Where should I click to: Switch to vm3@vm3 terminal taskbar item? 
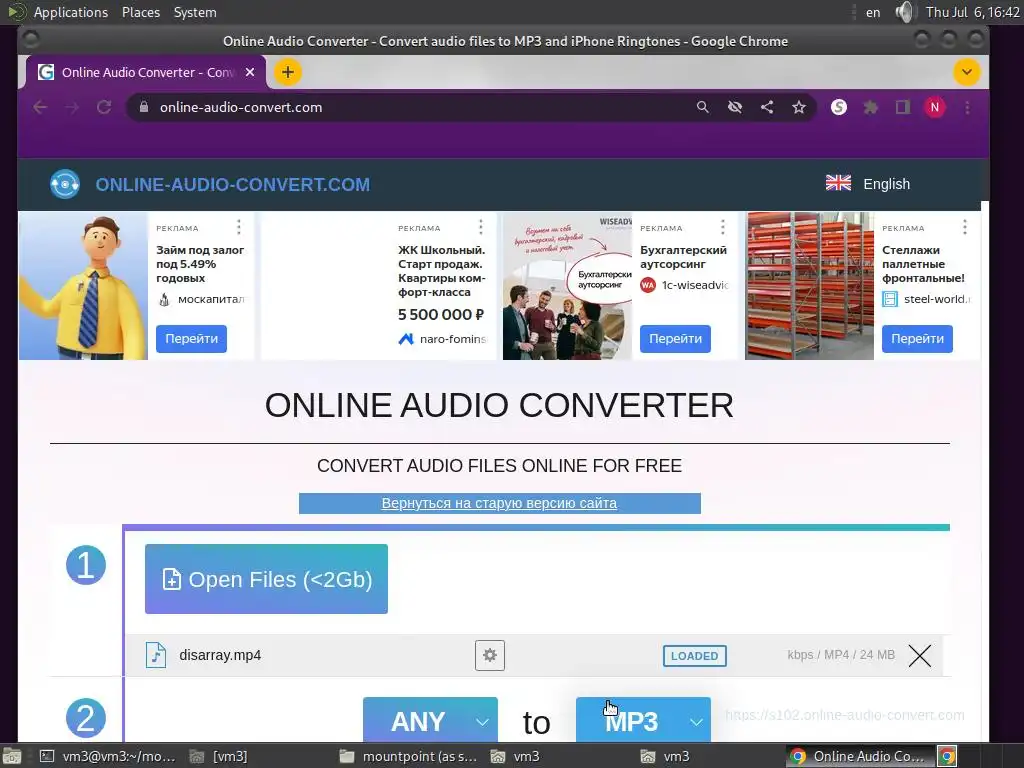click(x=108, y=756)
